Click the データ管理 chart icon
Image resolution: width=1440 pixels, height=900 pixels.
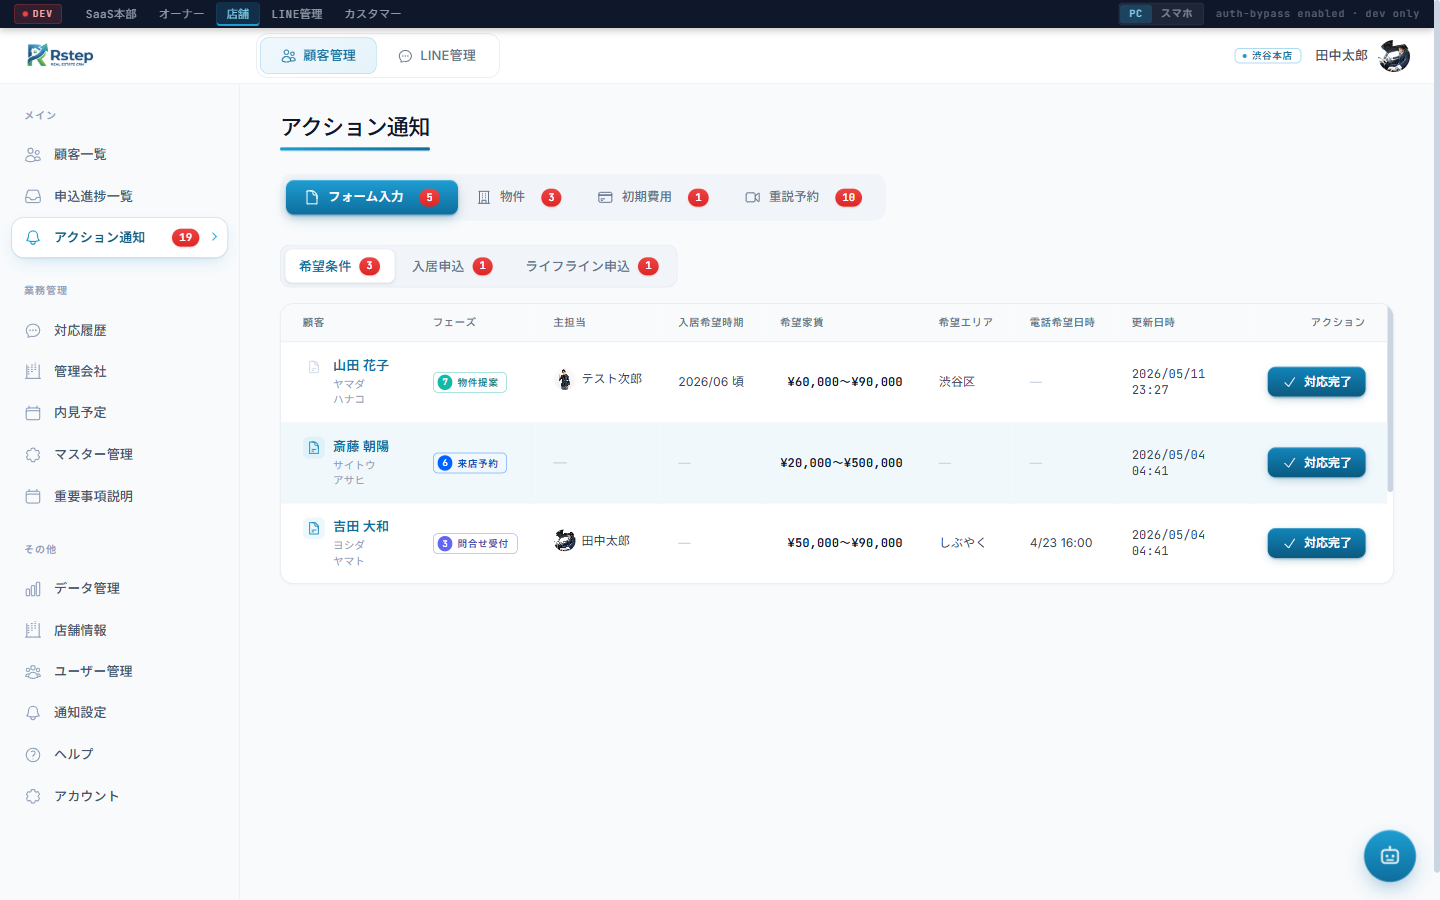pyautogui.click(x=33, y=589)
